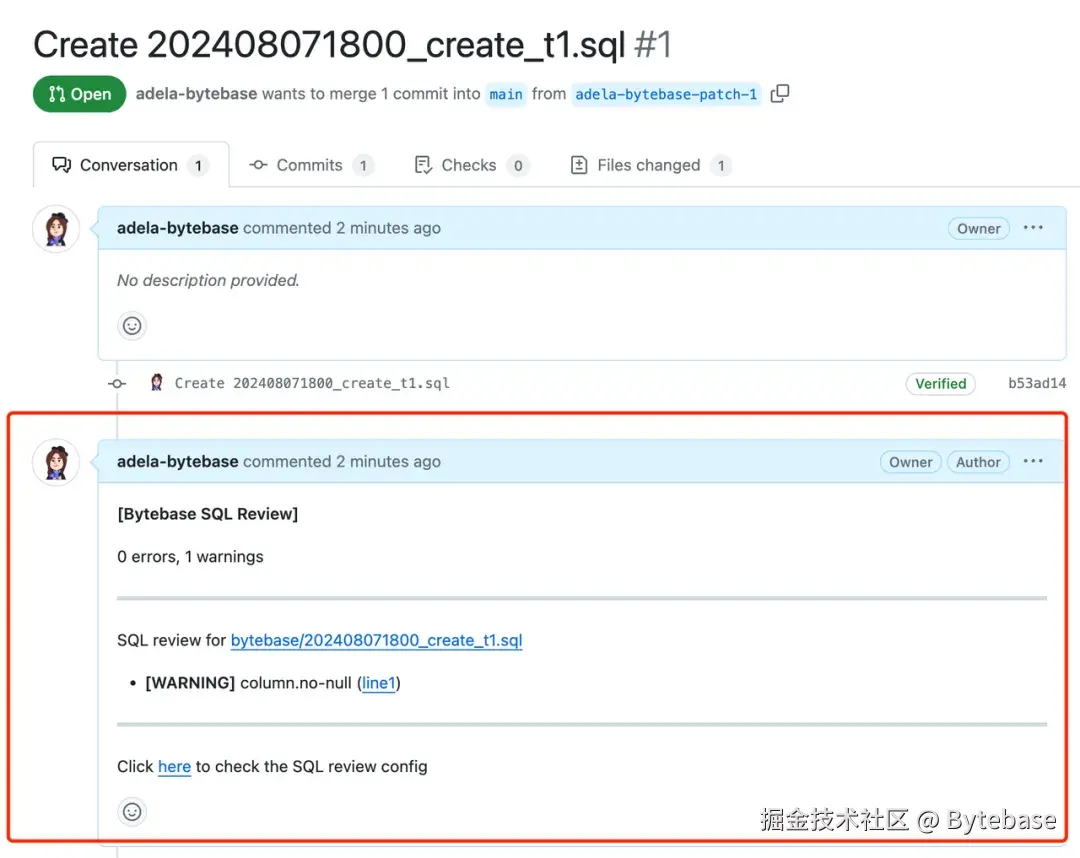Viewport: 1080px width, 858px height.
Task: Click the #1 pull request number
Action: [x=652, y=45]
